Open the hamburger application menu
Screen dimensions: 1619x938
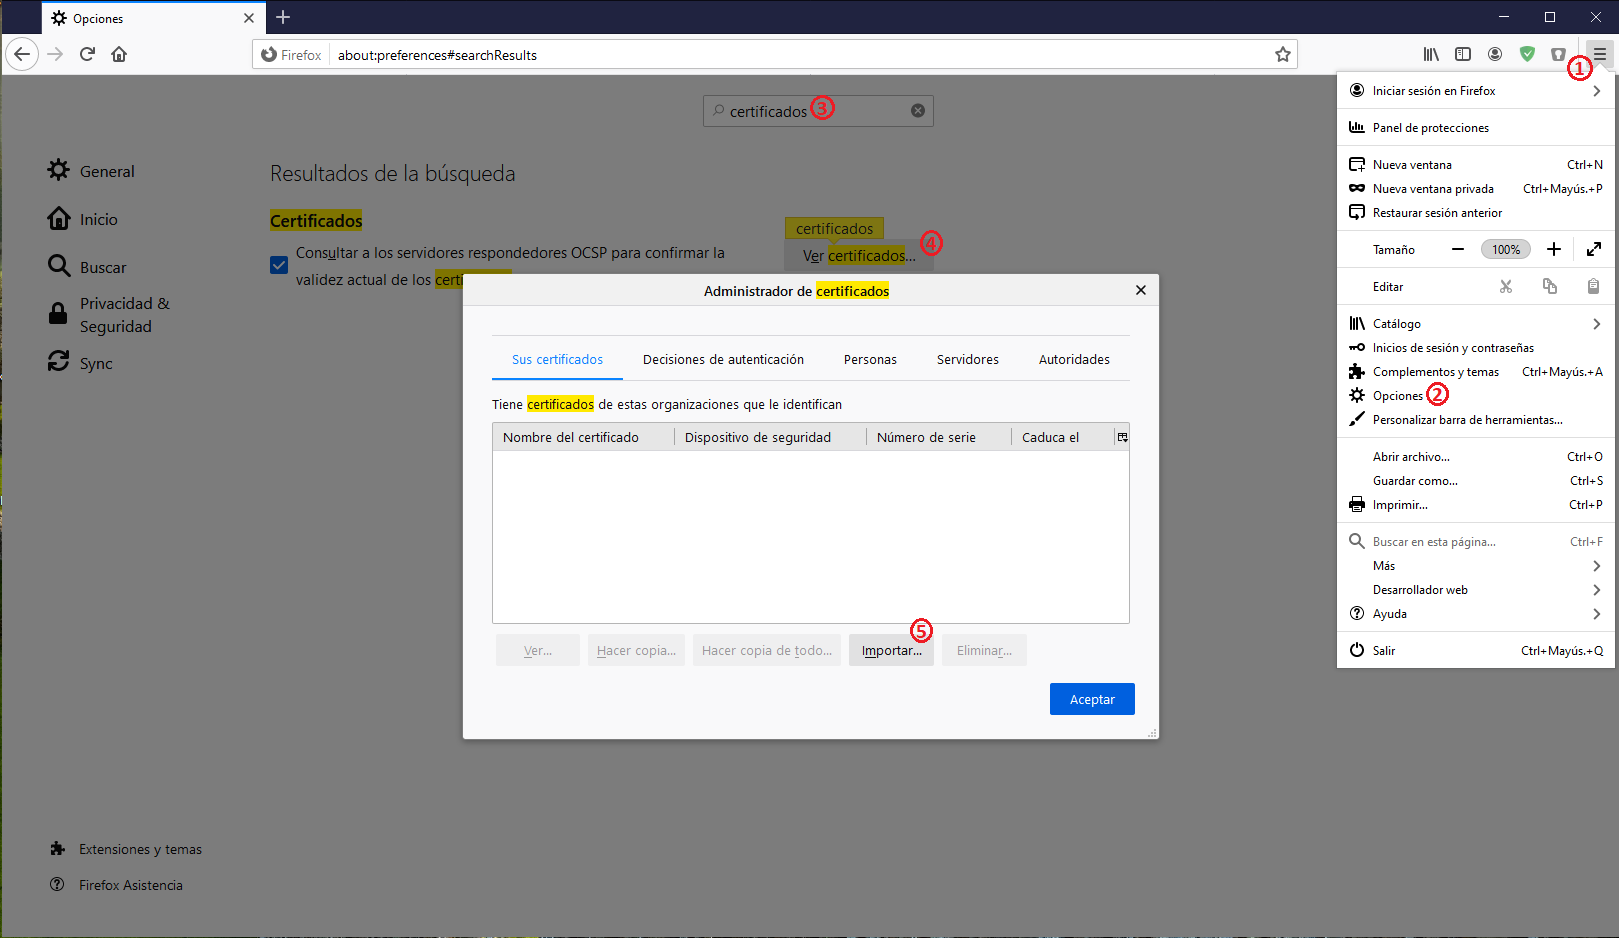pos(1600,54)
